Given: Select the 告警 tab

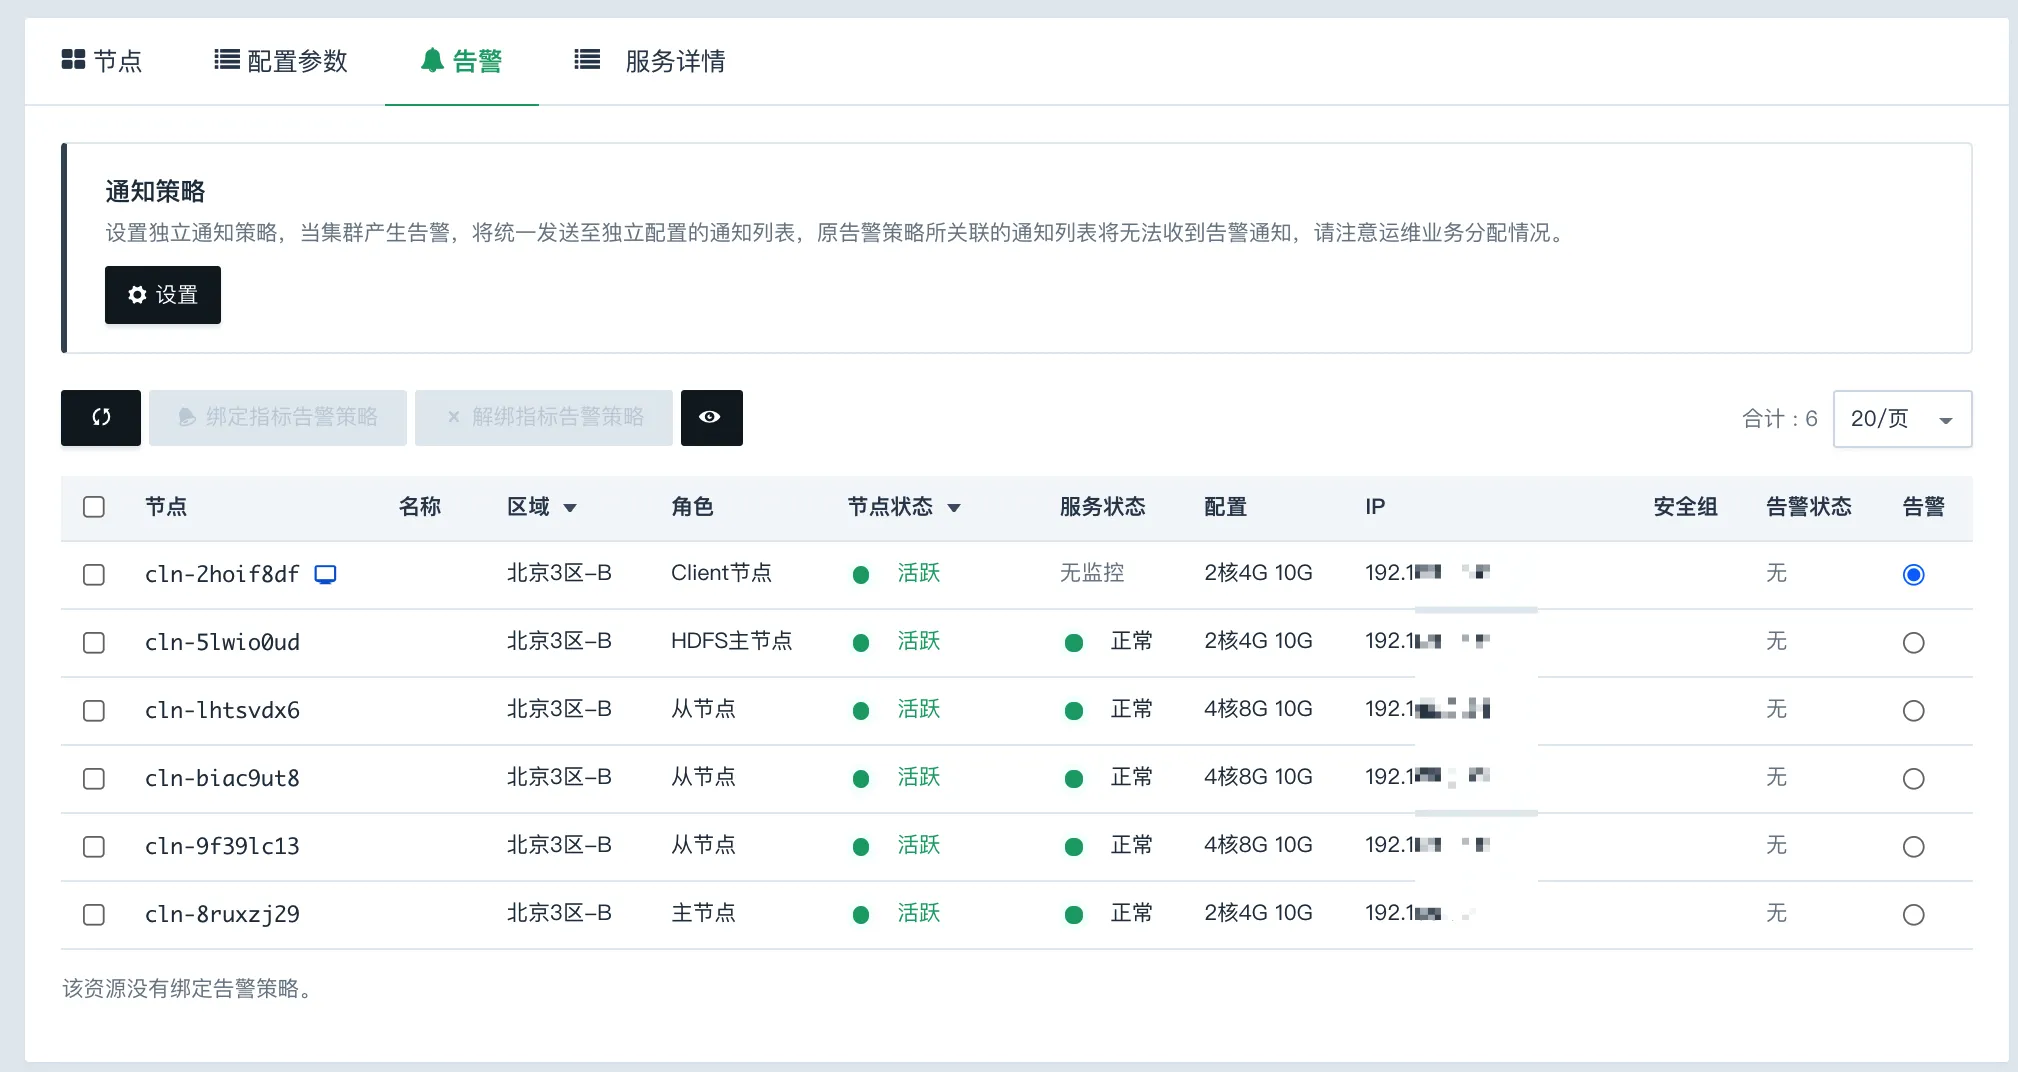Looking at the screenshot, I should [x=462, y=61].
